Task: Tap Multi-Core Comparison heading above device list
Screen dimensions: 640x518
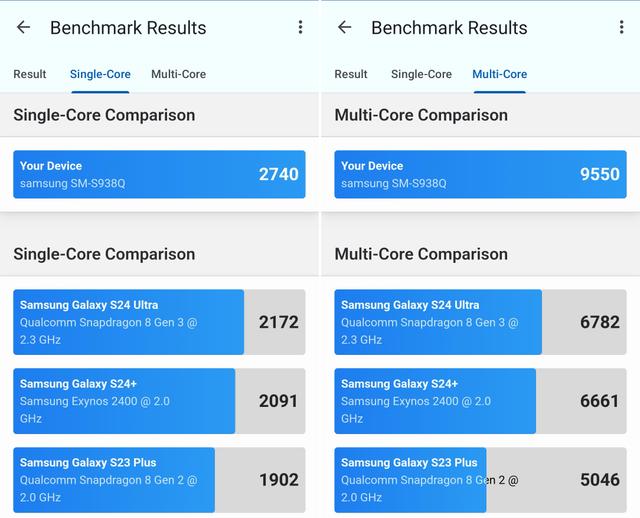Action: [x=421, y=254]
